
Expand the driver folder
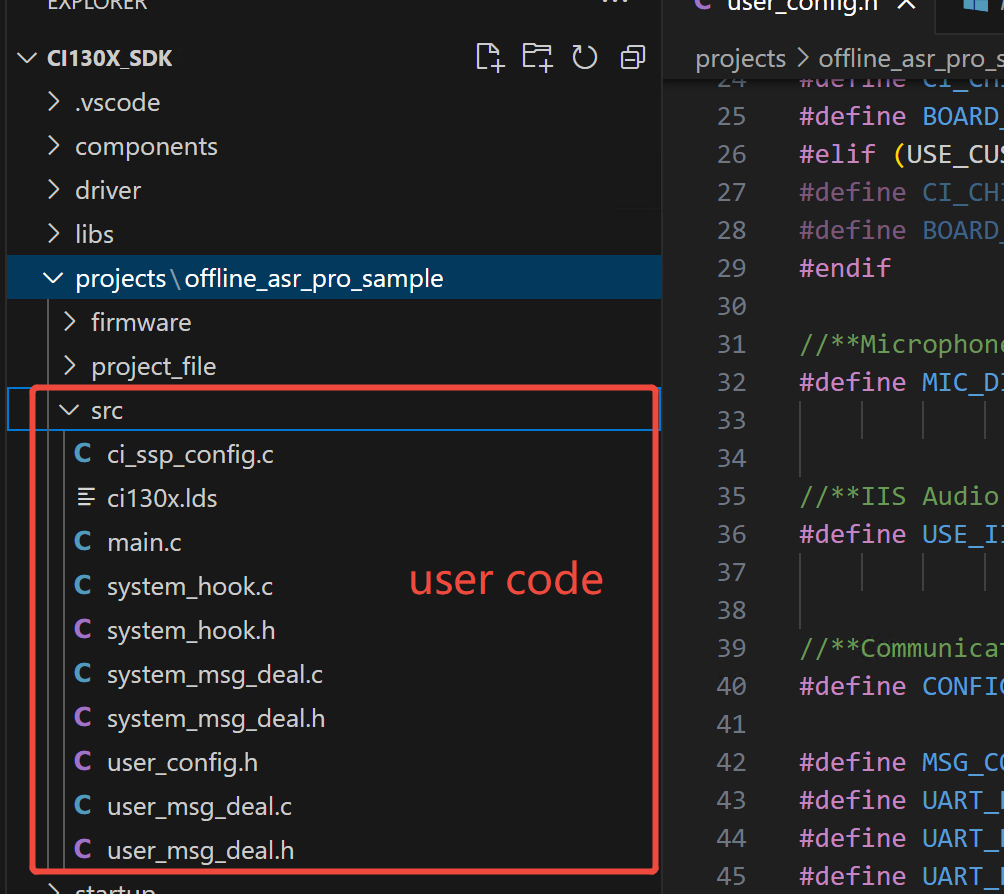[108, 190]
